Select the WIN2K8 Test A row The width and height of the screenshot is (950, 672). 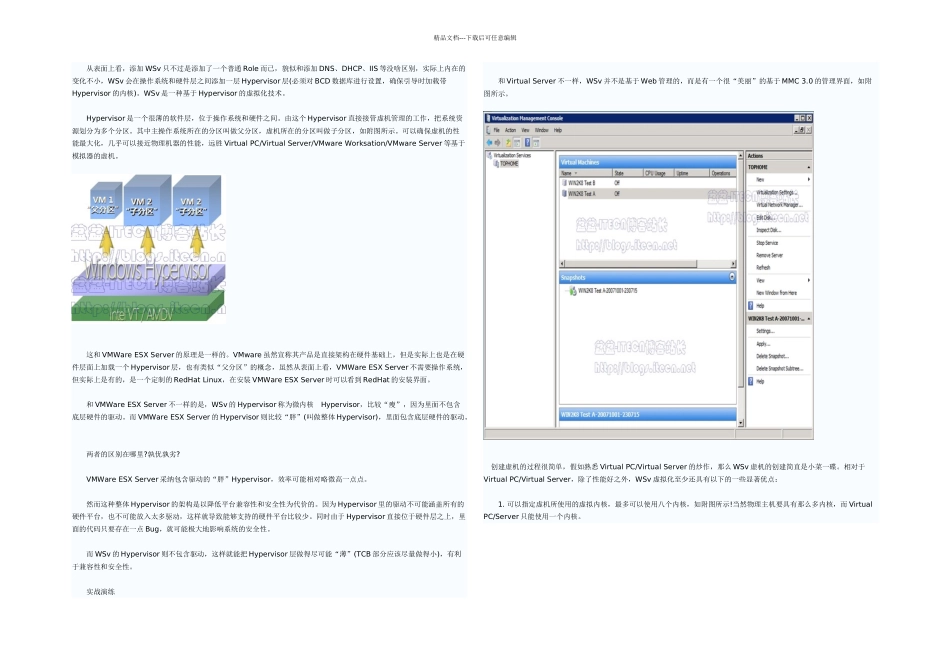(x=648, y=194)
